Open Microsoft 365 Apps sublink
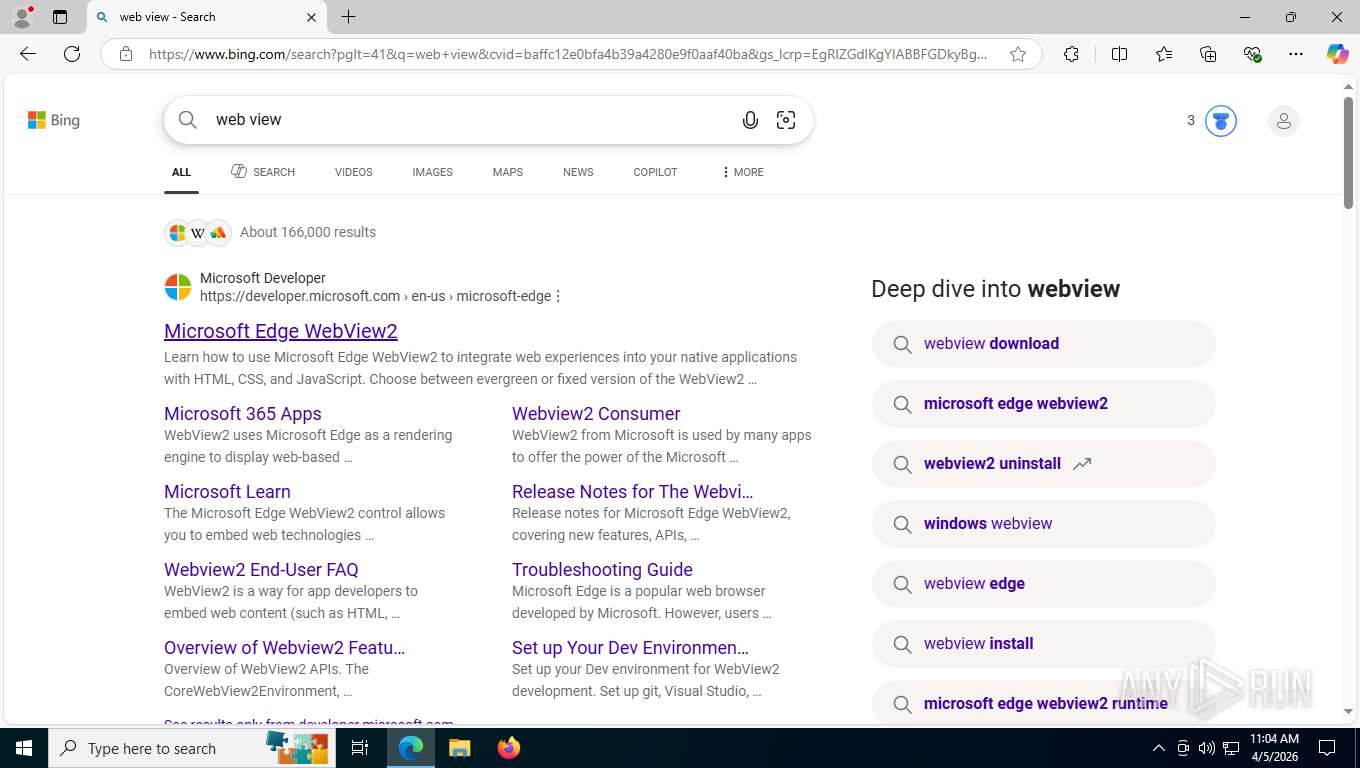The width and height of the screenshot is (1360, 768). pyautogui.click(x=243, y=414)
